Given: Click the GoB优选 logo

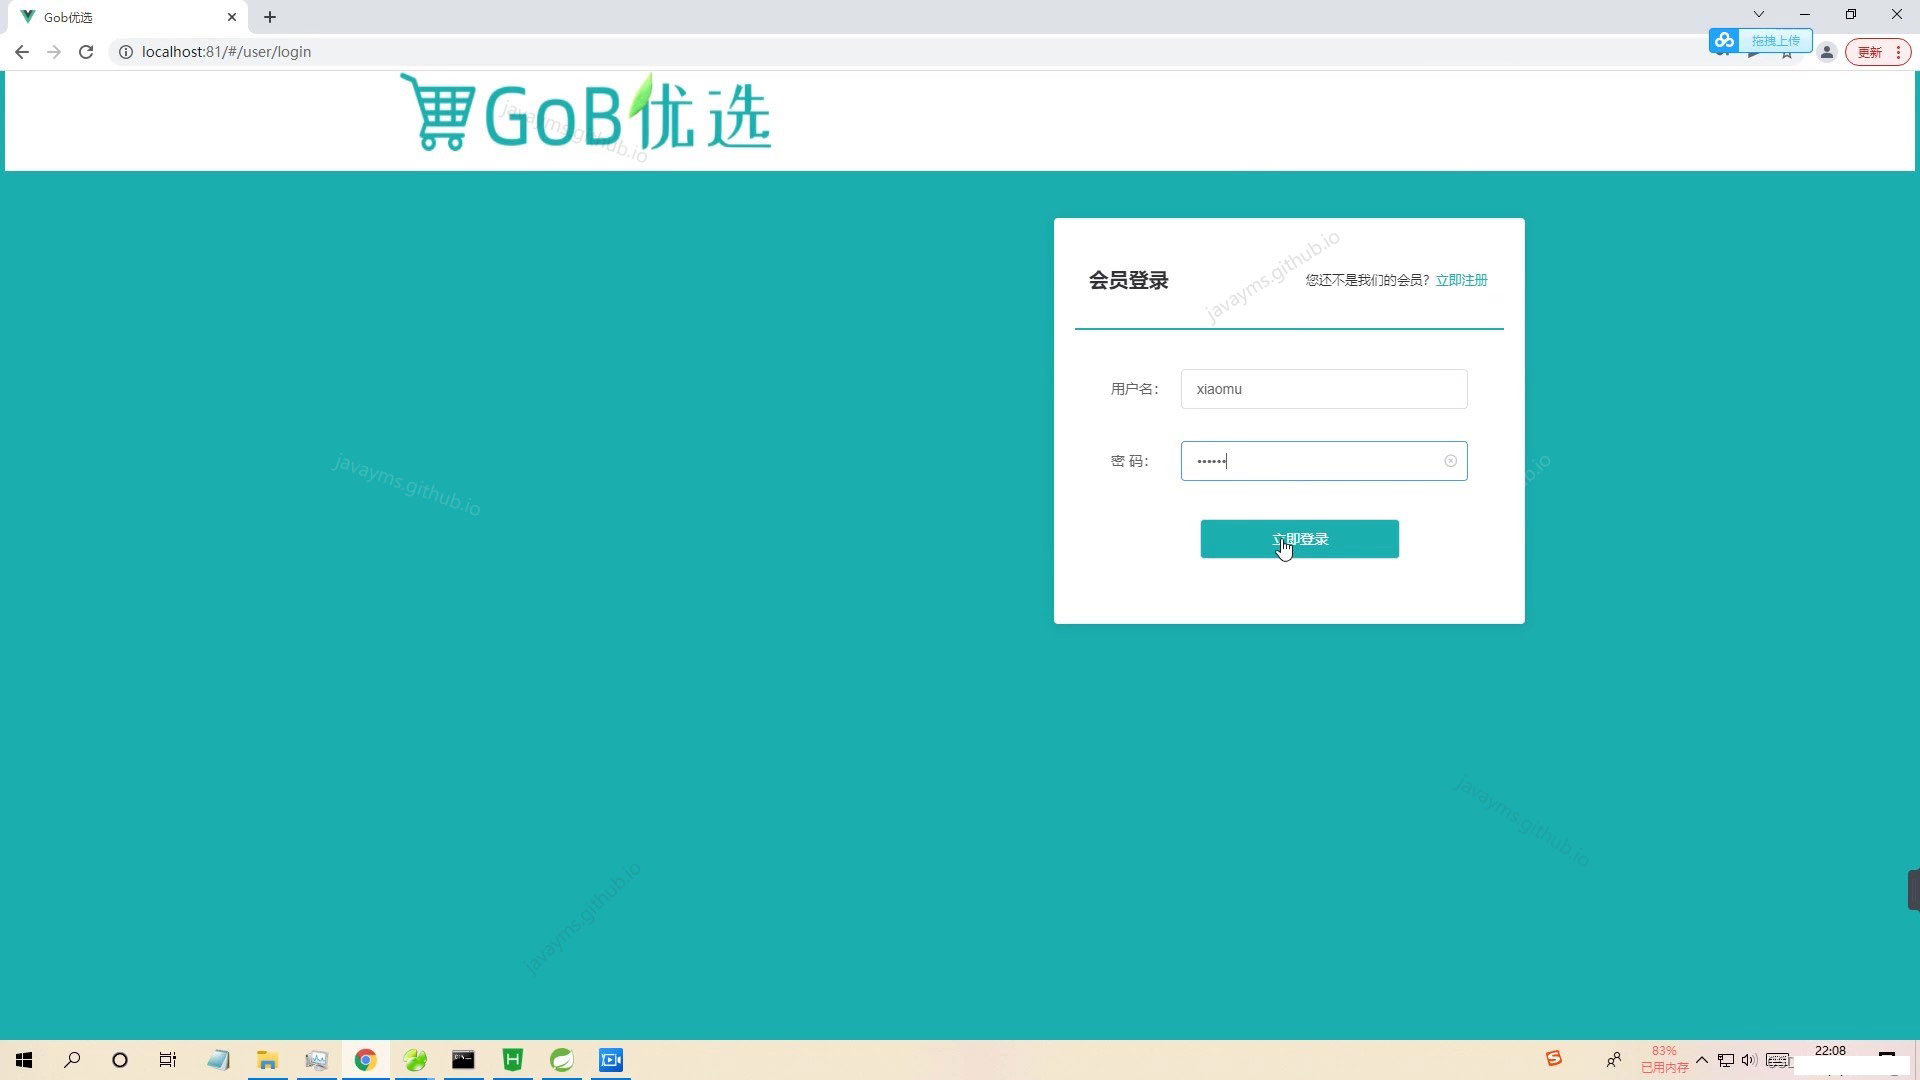Looking at the screenshot, I should coord(586,114).
